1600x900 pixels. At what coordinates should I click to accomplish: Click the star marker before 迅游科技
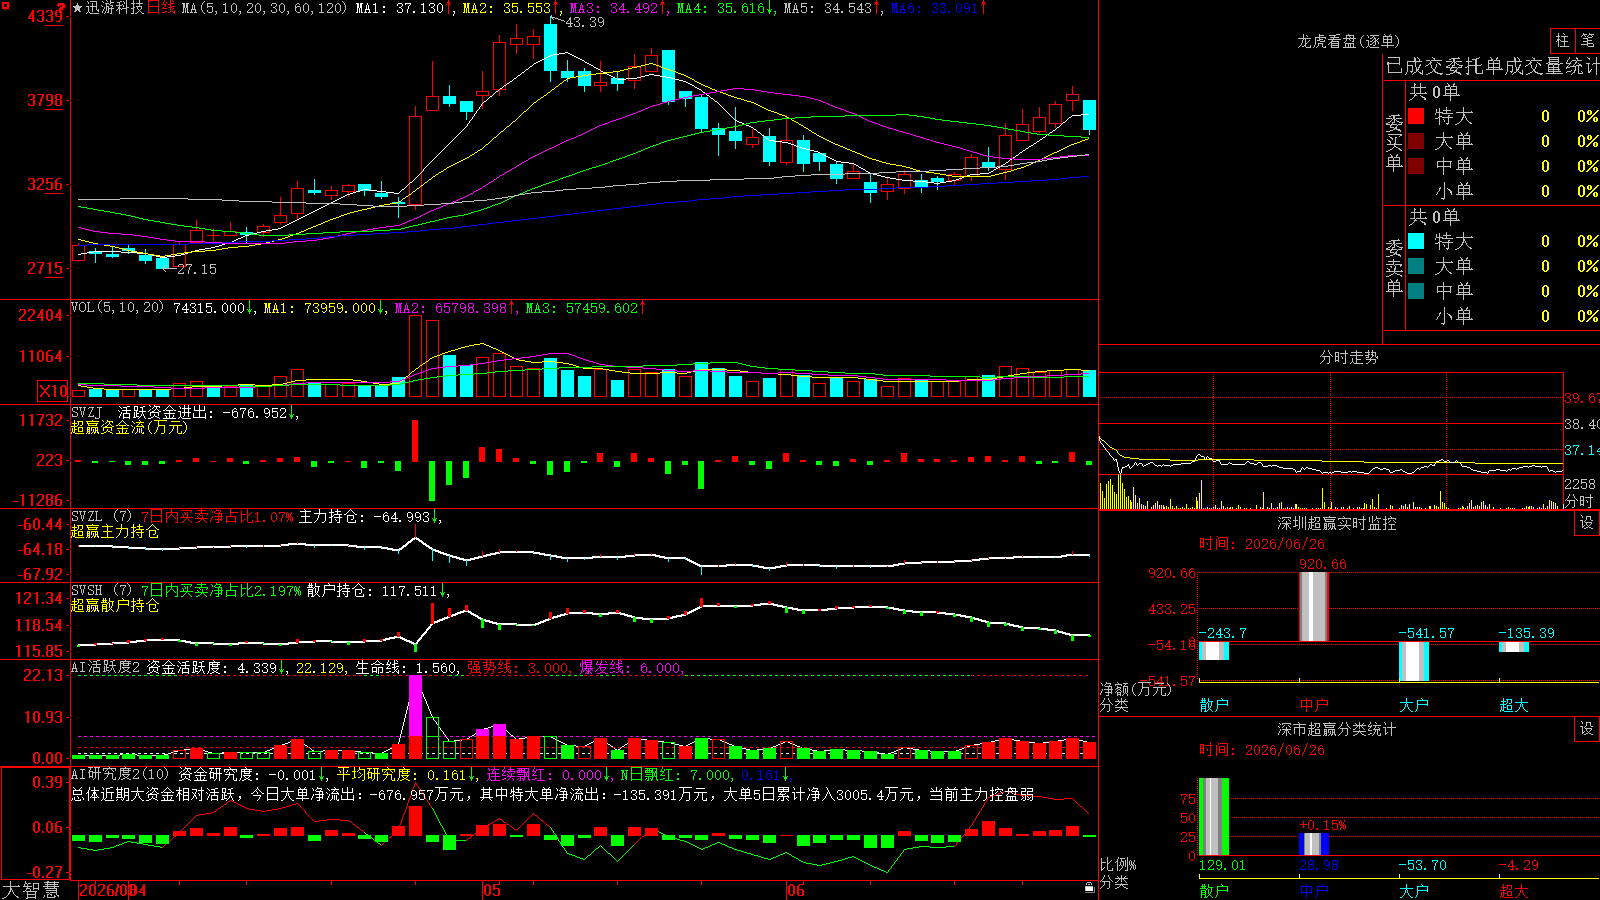point(78,8)
